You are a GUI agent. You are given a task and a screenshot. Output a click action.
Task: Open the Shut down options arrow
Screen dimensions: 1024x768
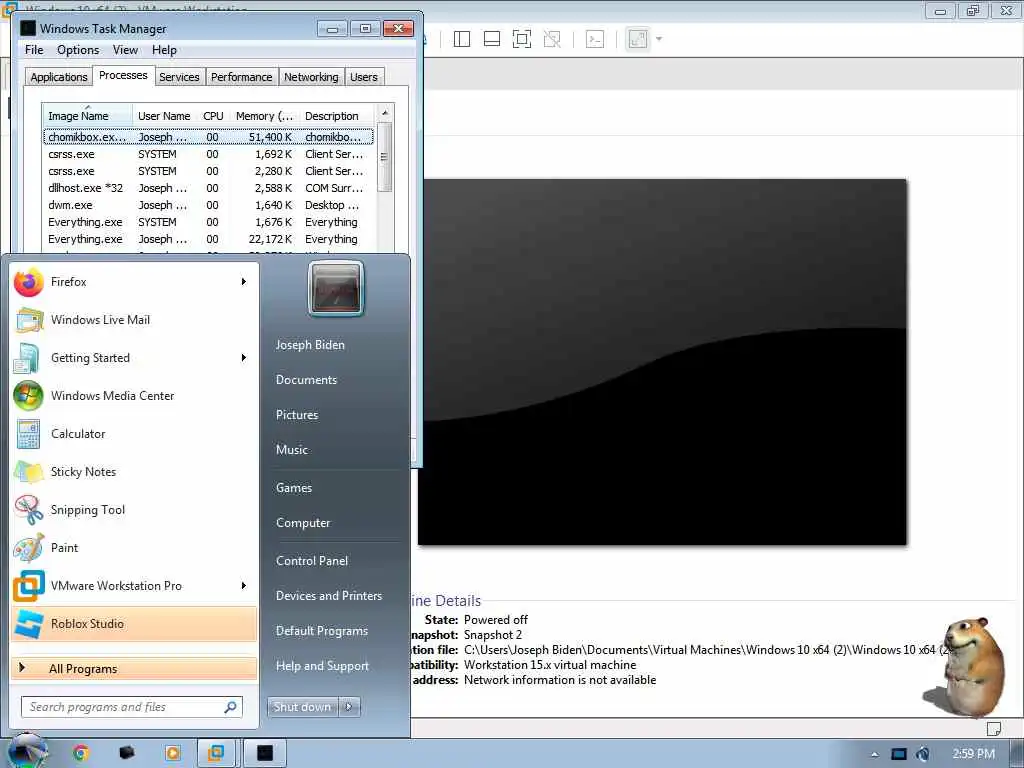[349, 707]
